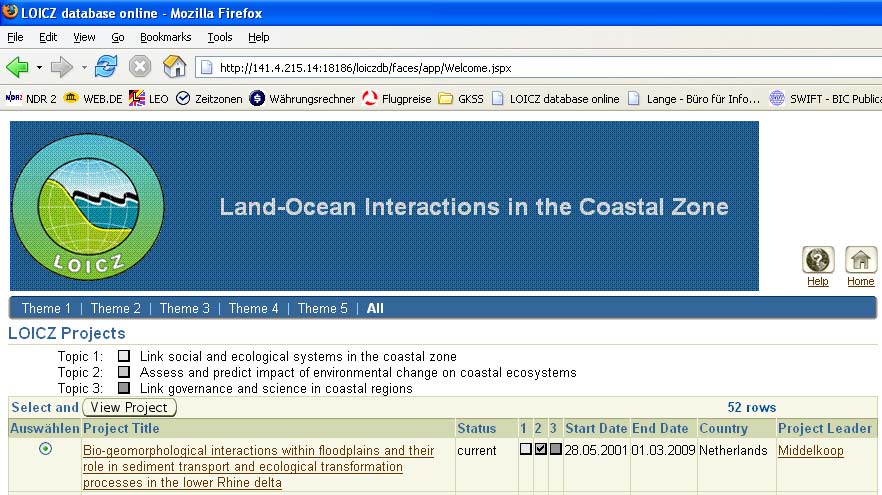Click the Topic 3 gray legend swatch
Image resolution: width=882 pixels, height=495 pixels.
pyautogui.click(x=124, y=388)
